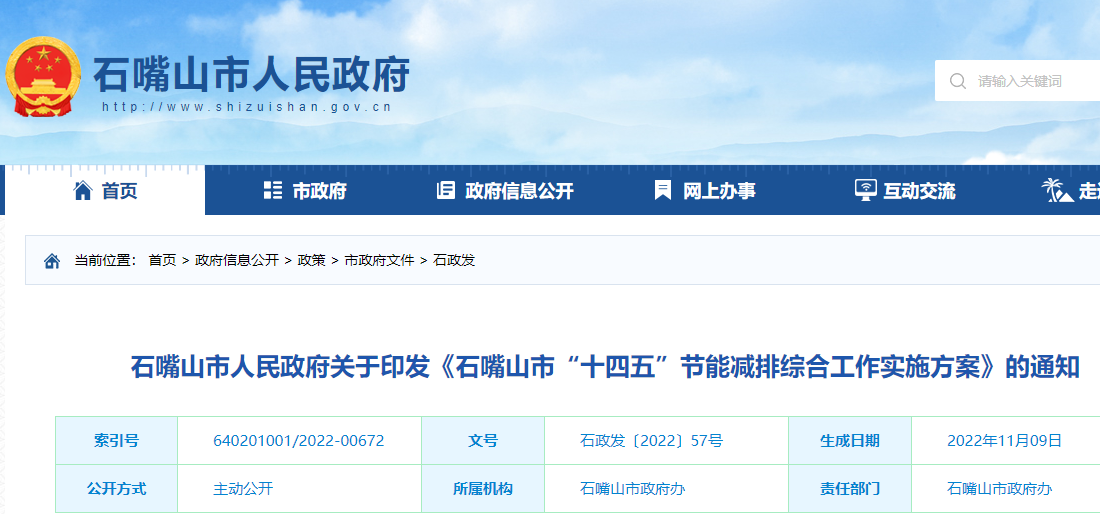Open 互动交流 in the navigation bar
The image size is (1100, 514).
click(919, 191)
